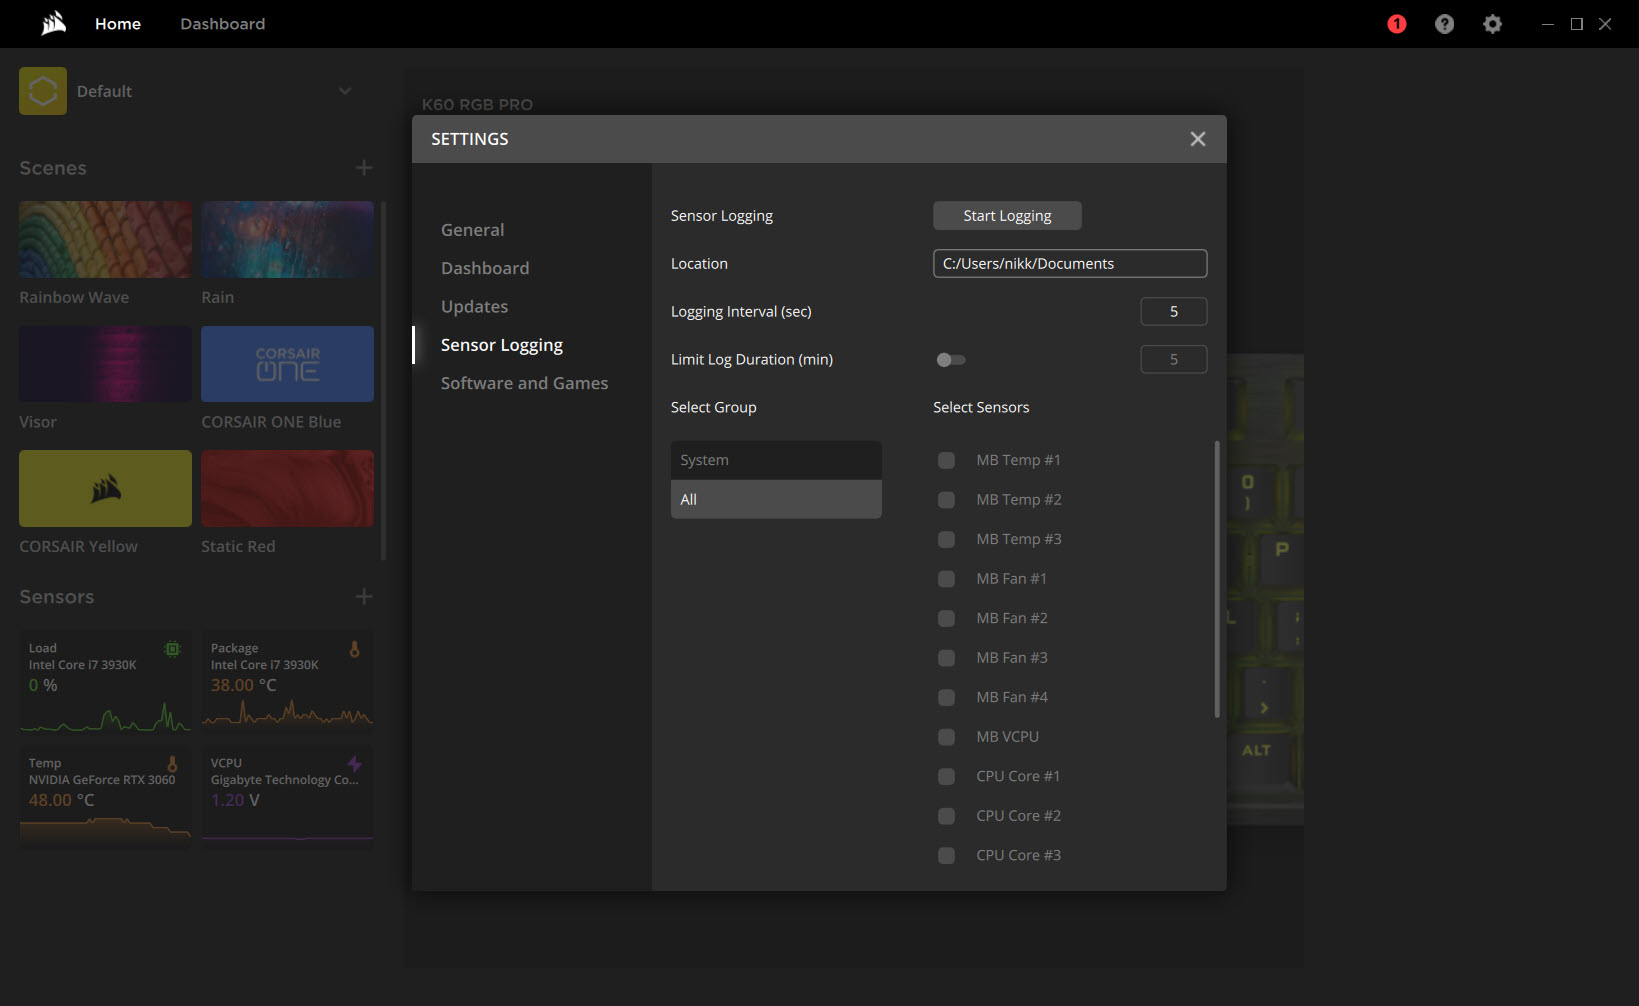Image resolution: width=1639 pixels, height=1006 pixels.
Task: Select the Rainbow Wave scene thumbnail
Action: click(x=105, y=240)
